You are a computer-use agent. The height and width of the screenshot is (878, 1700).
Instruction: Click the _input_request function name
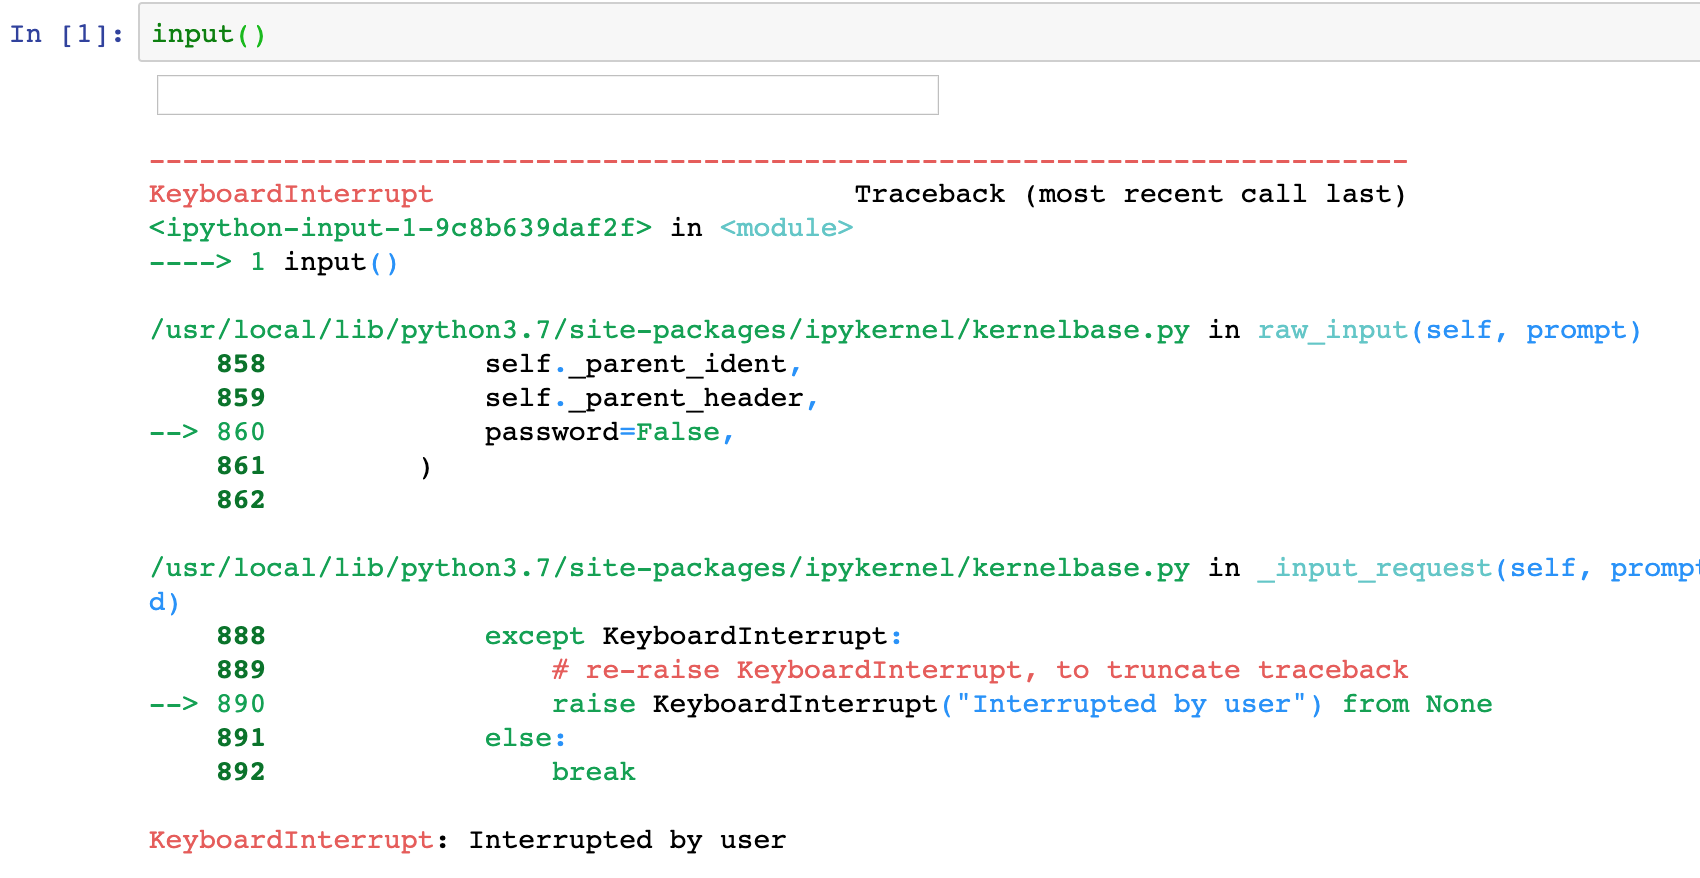[x=1374, y=568]
